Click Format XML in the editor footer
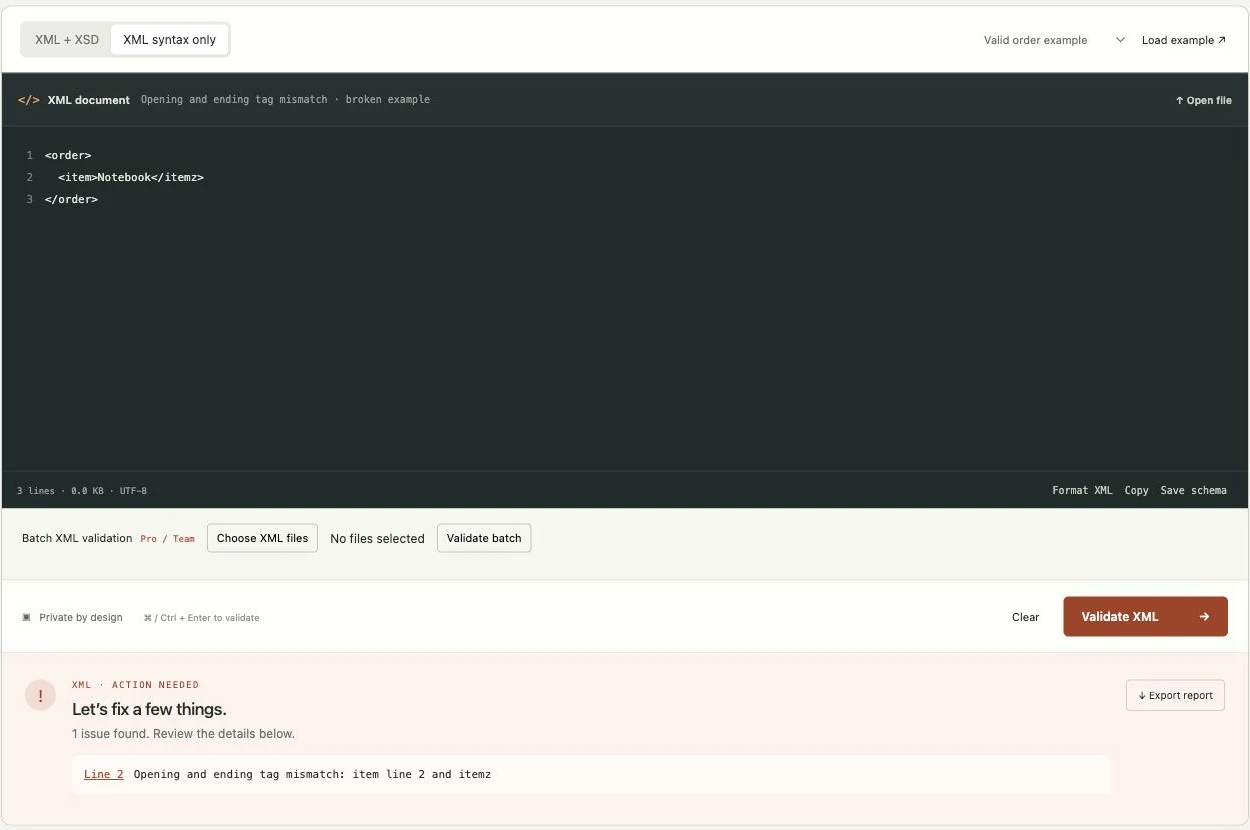 tap(1082, 490)
